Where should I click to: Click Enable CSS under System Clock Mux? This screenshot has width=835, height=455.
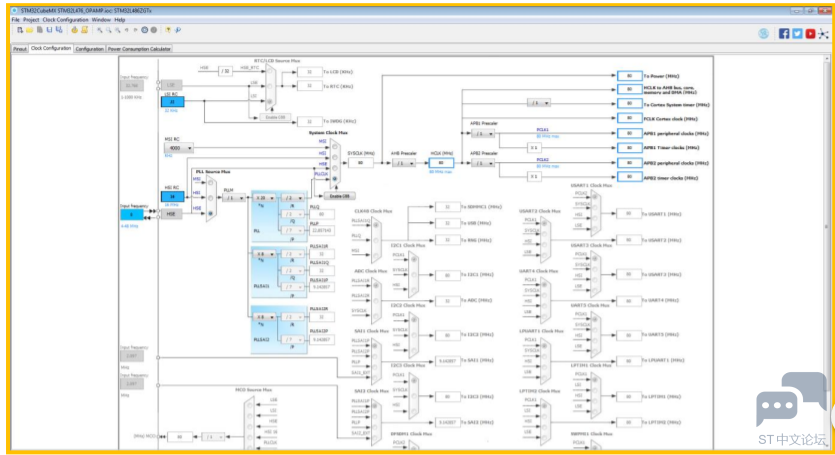pos(340,196)
